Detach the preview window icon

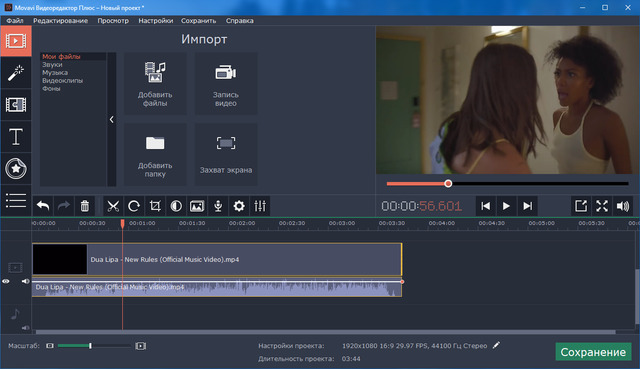click(581, 206)
